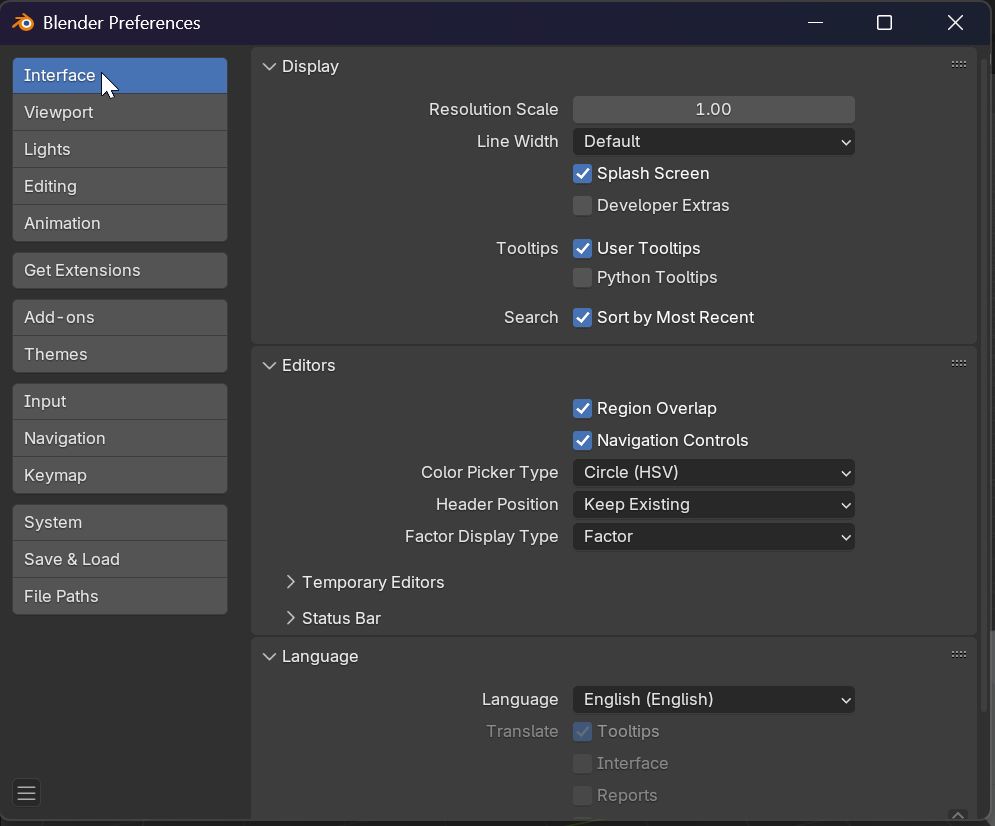The image size is (995, 826).
Task: Open the hamburger preferences menu icon
Action: (27, 793)
